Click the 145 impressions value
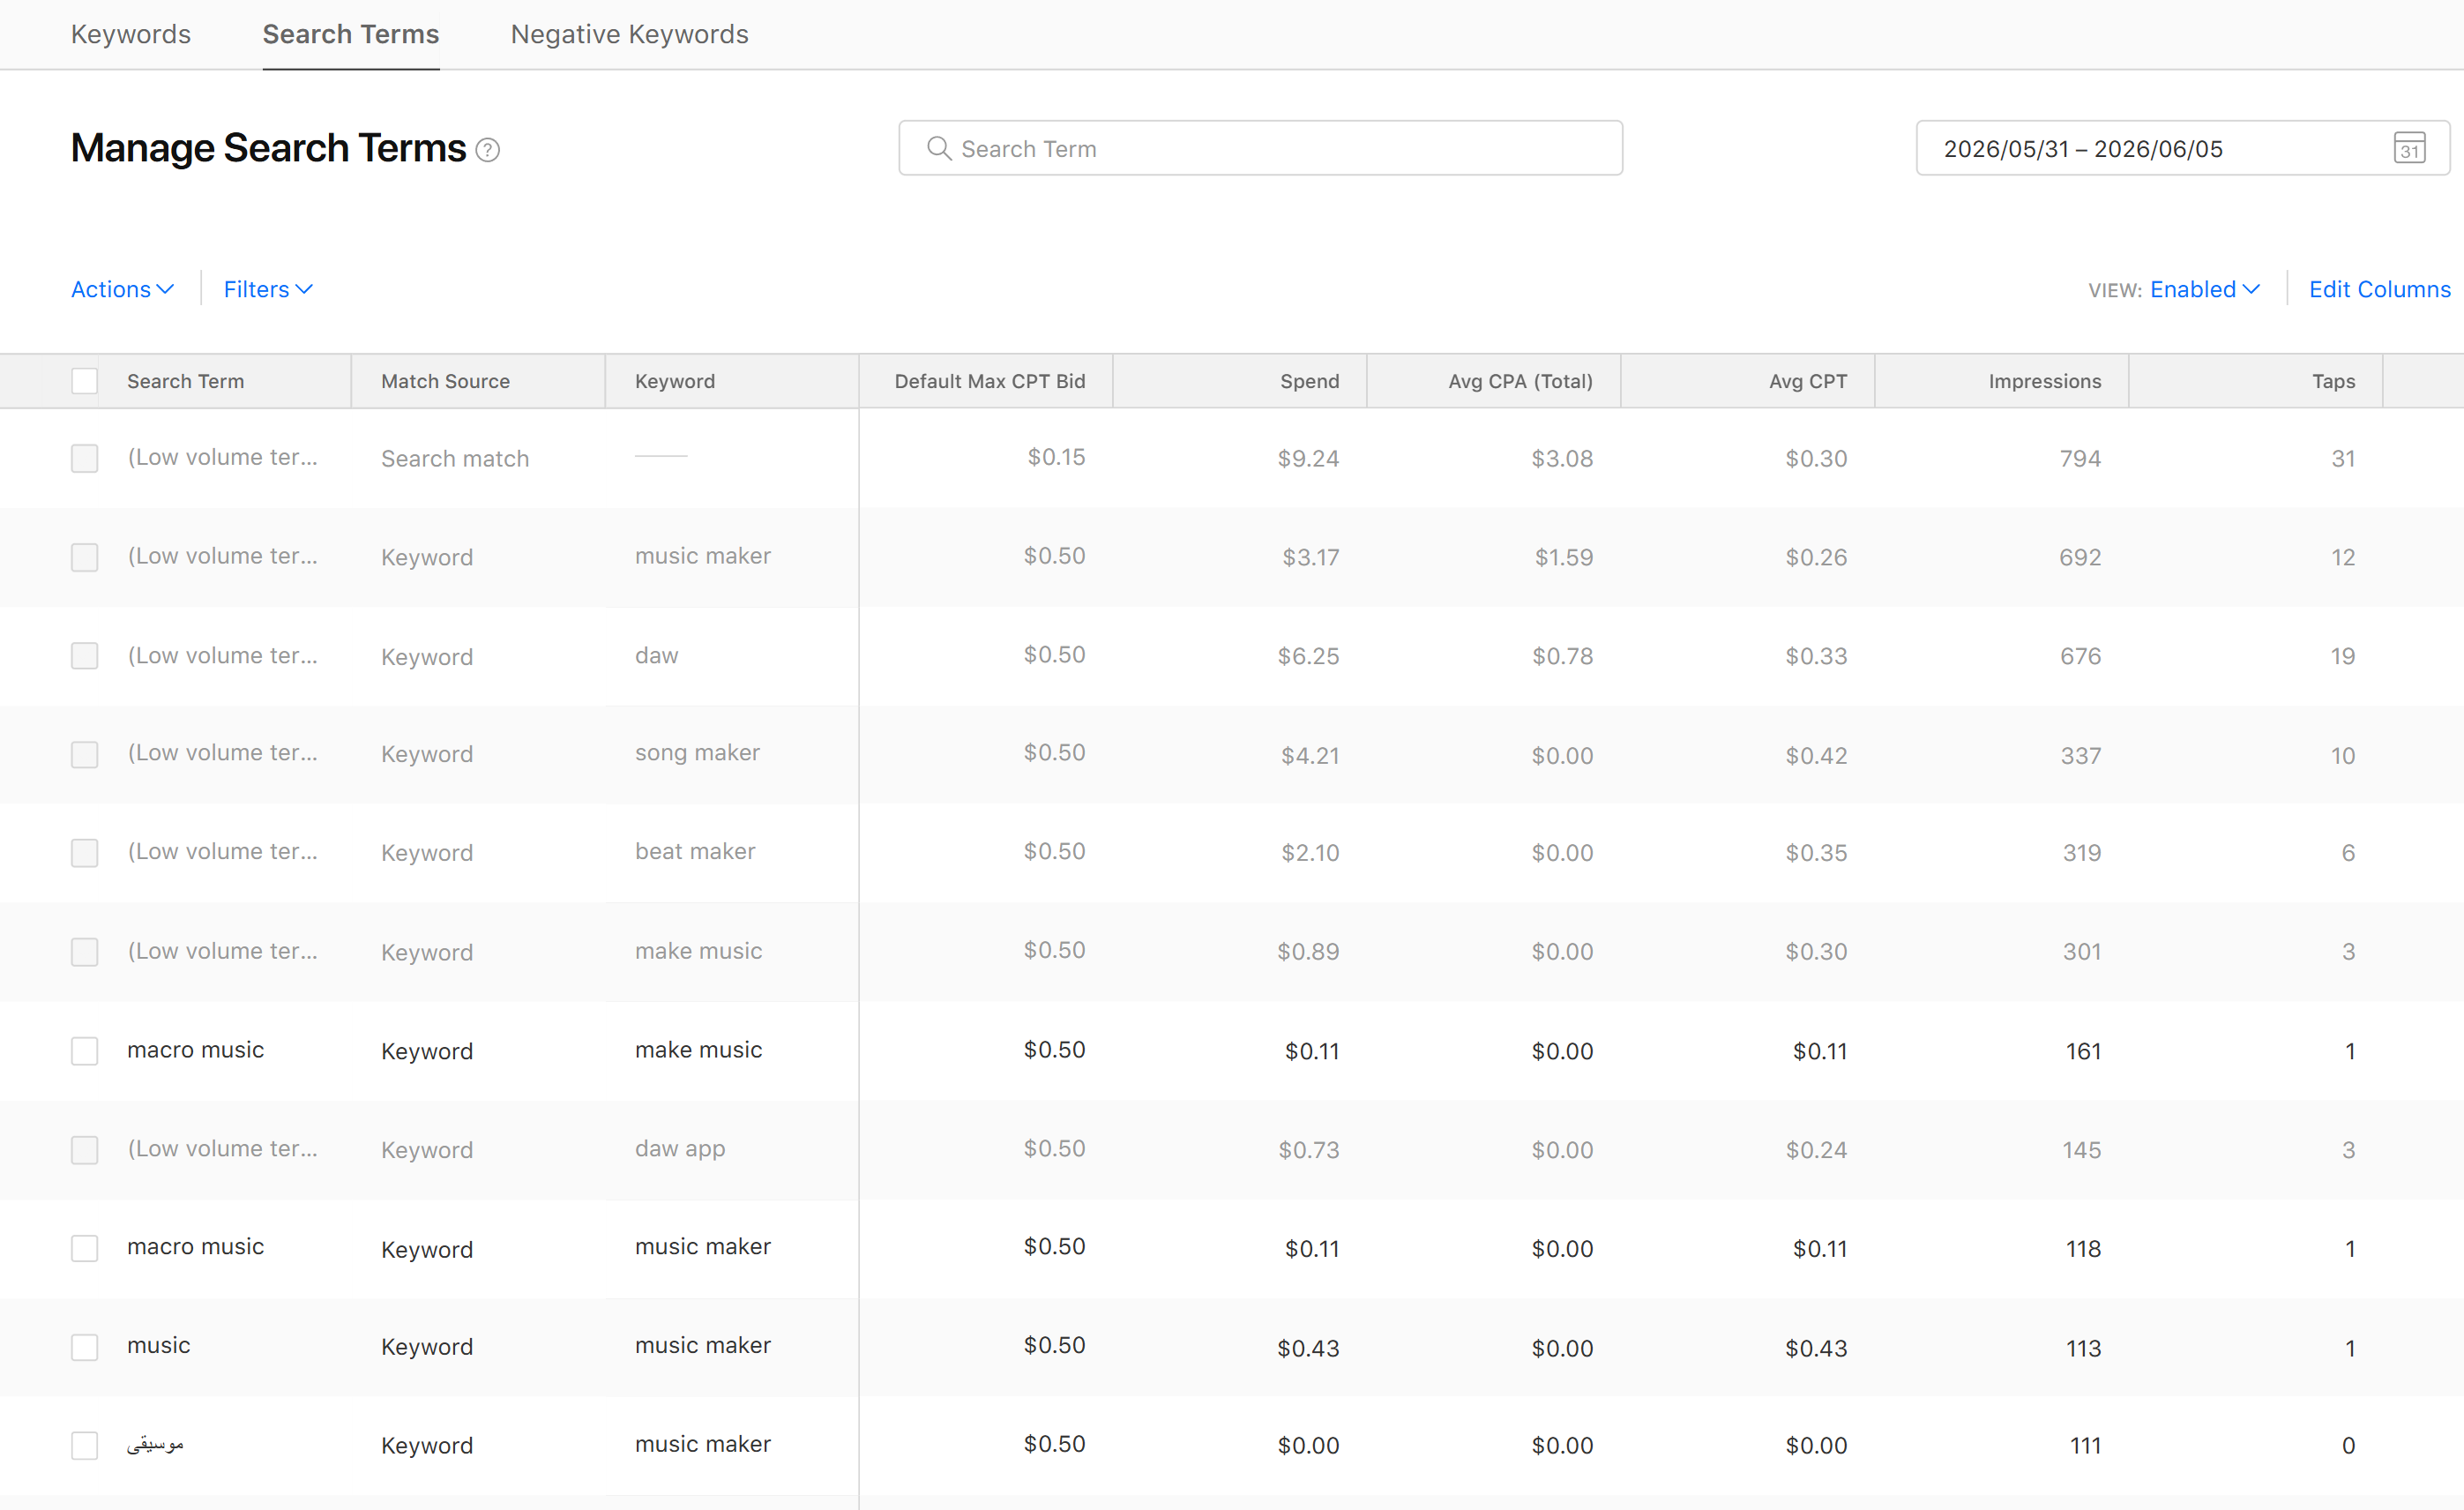The height and width of the screenshot is (1510, 2464). pos(2082,1150)
